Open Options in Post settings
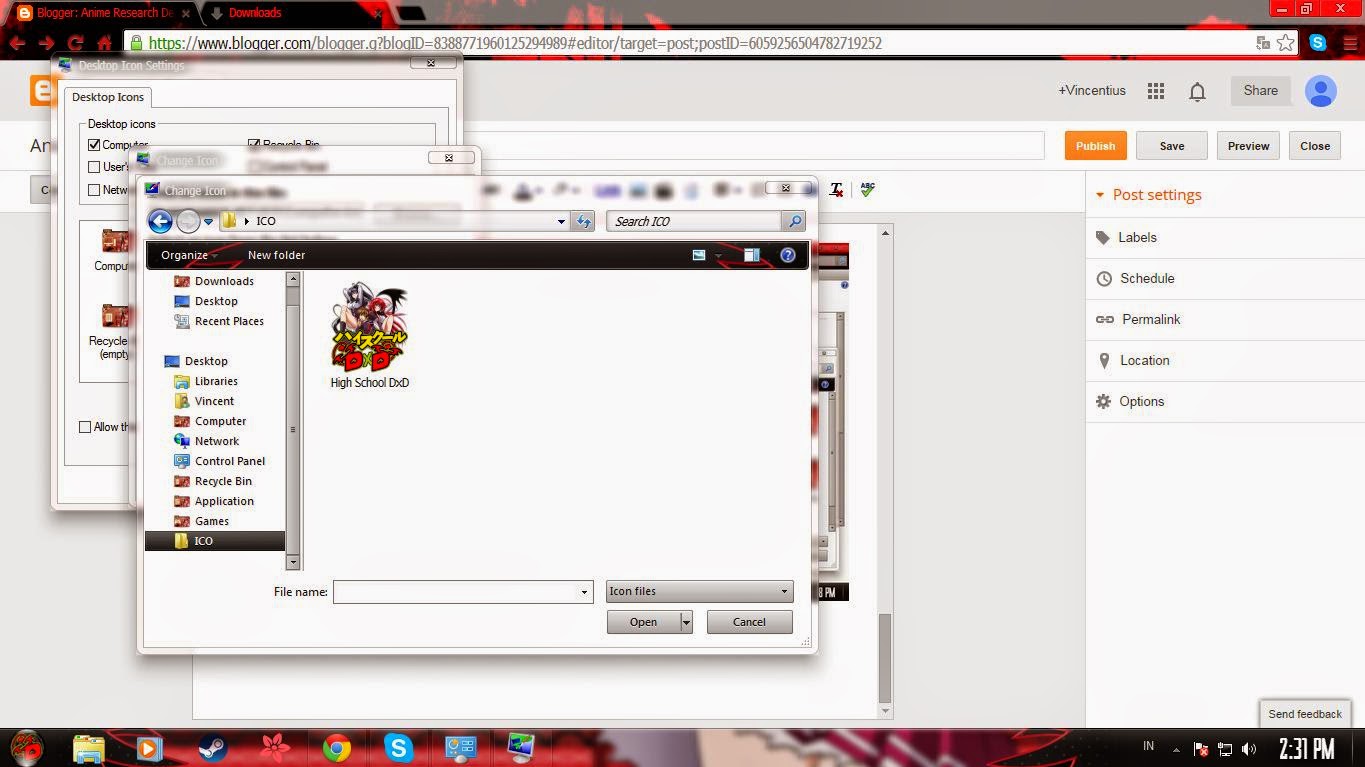The height and width of the screenshot is (767, 1365). click(x=1141, y=402)
